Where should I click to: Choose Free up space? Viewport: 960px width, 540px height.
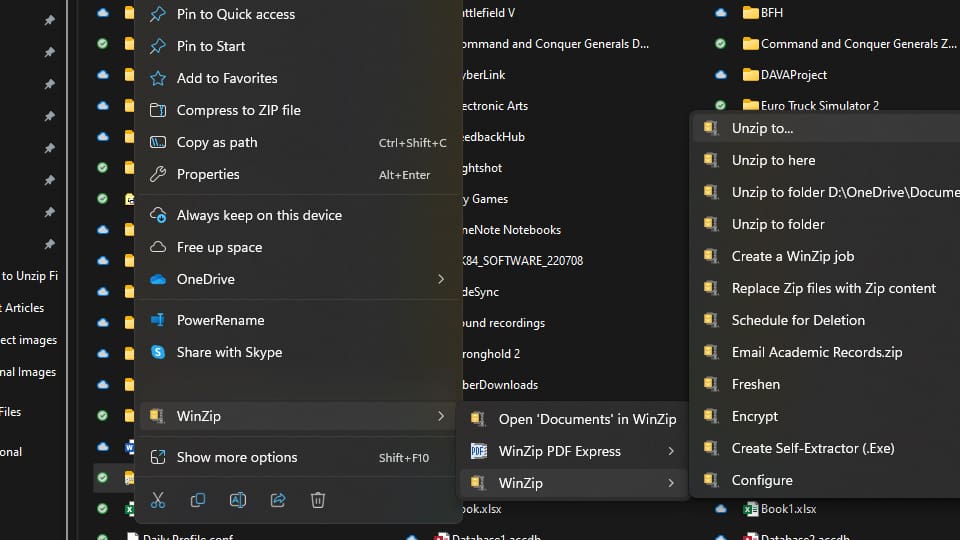(298, 247)
